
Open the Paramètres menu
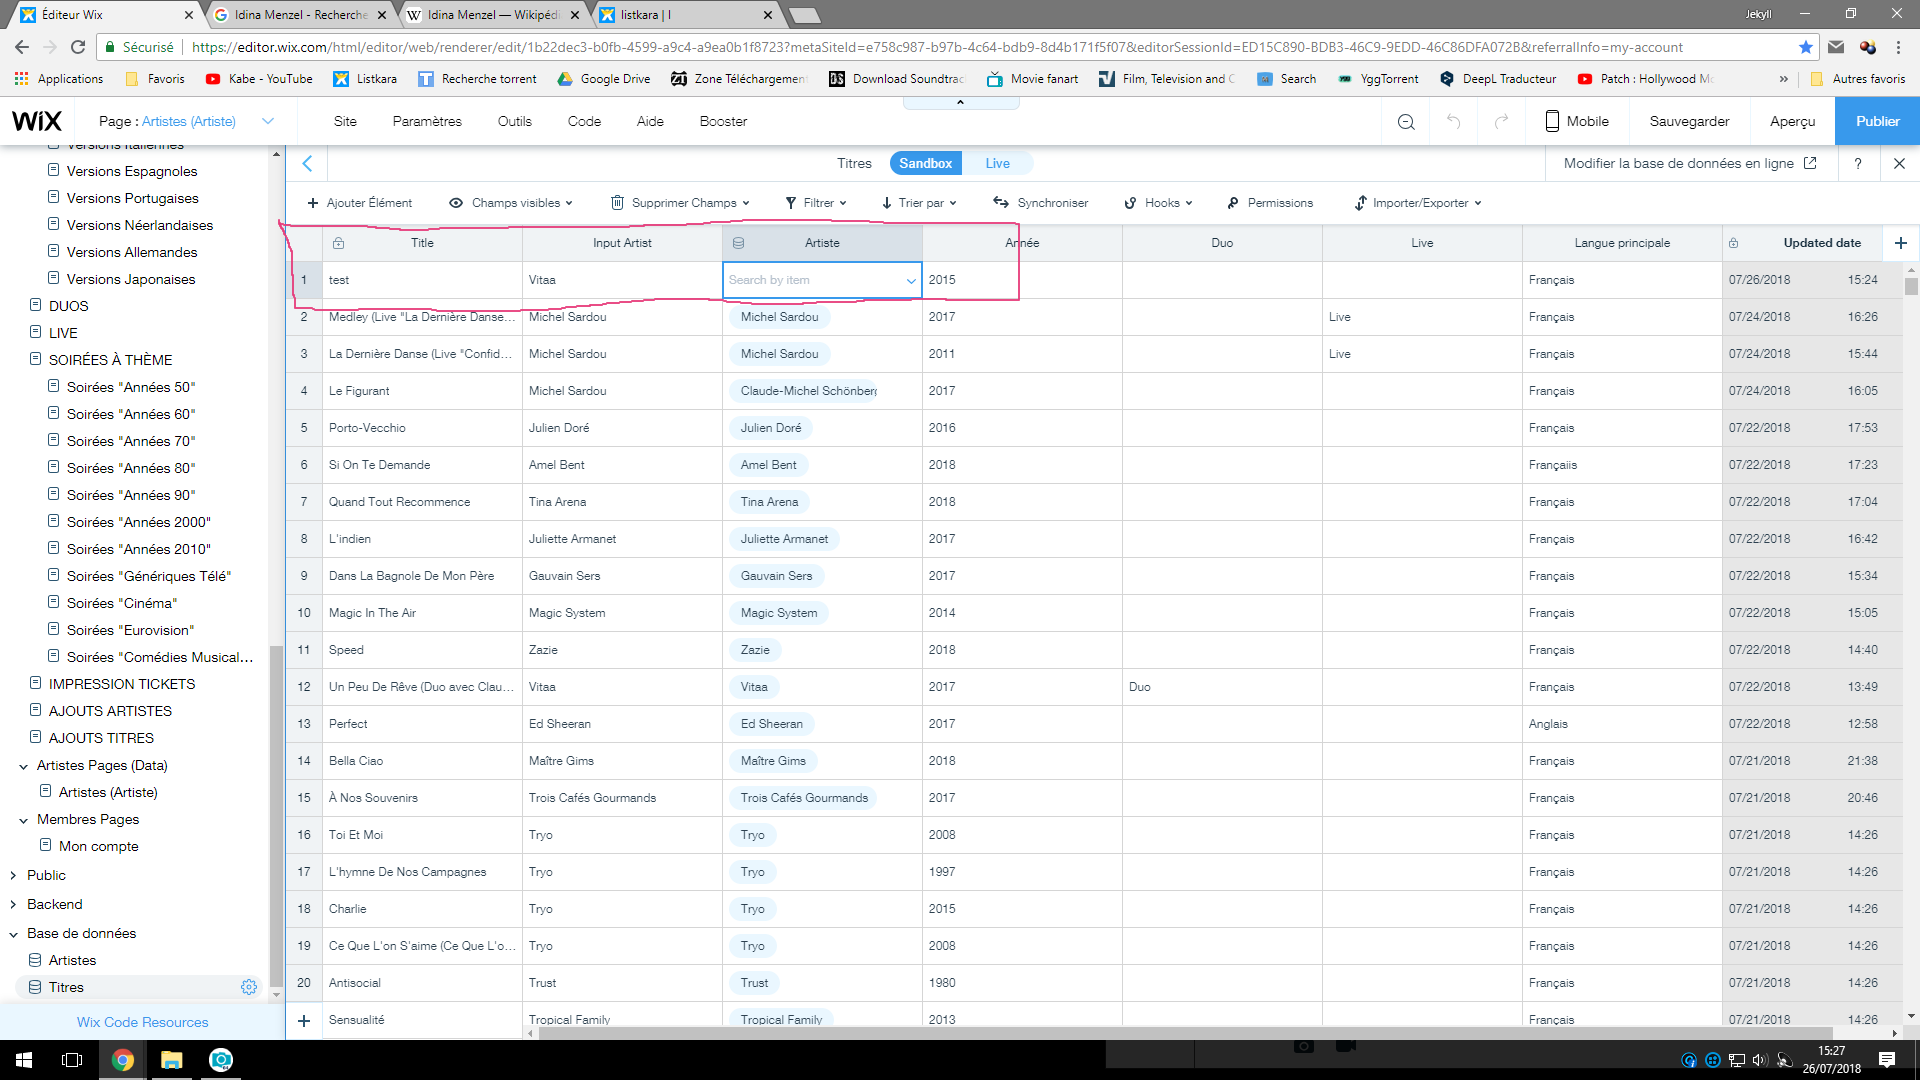point(427,121)
